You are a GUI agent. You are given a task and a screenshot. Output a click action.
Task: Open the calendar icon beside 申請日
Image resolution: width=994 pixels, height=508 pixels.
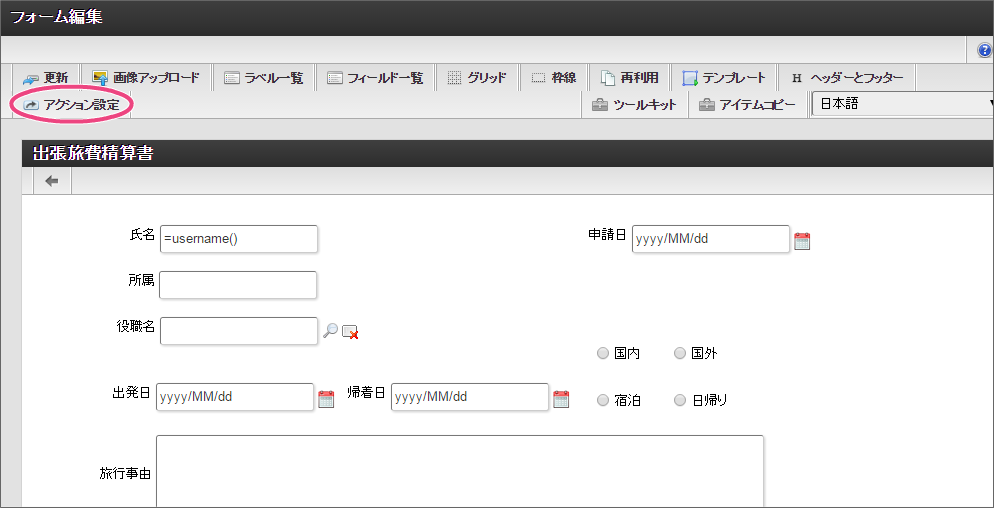pos(802,241)
